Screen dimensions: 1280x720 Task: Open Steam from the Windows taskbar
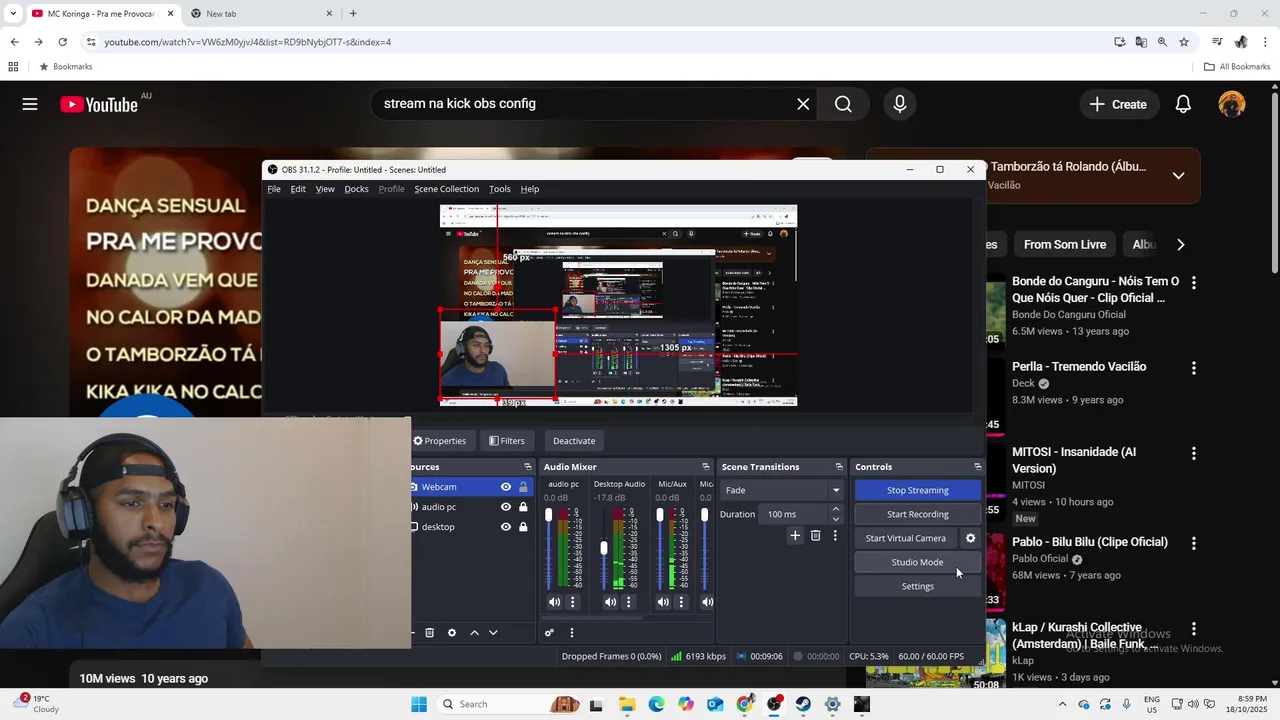tap(803, 704)
